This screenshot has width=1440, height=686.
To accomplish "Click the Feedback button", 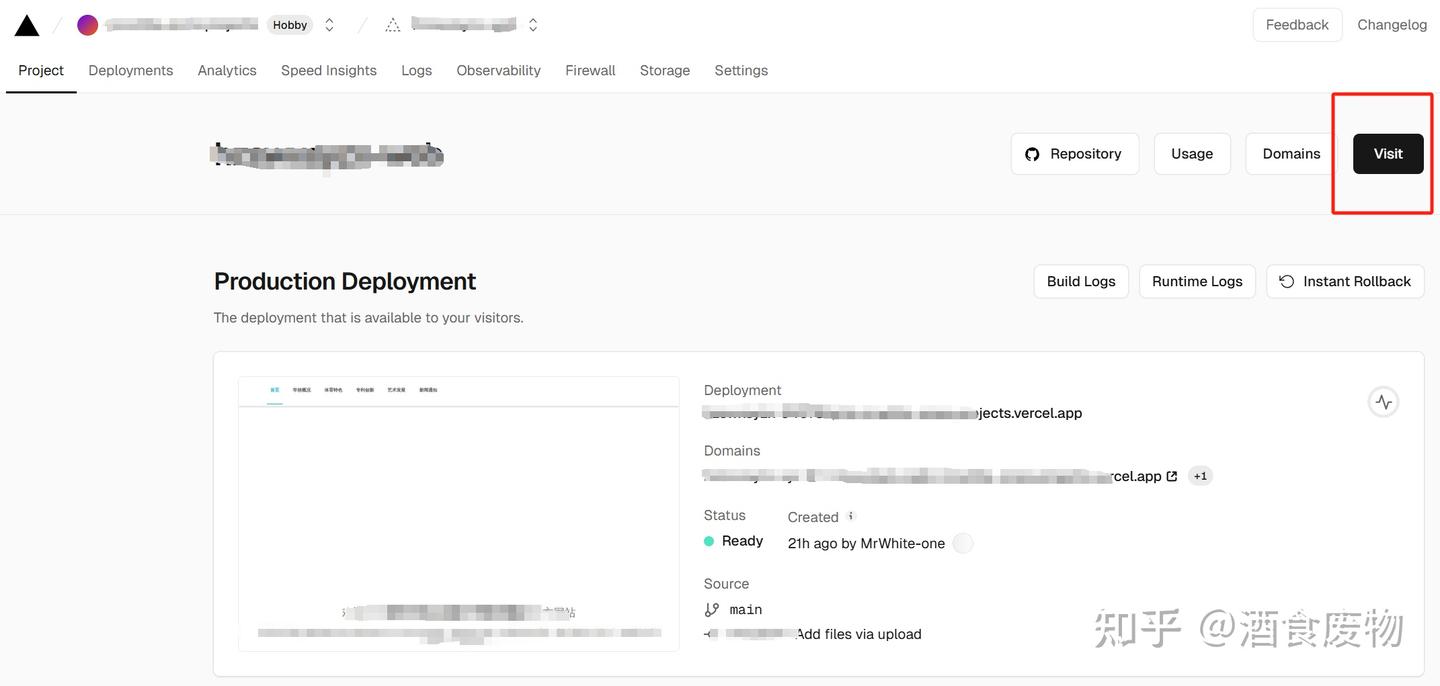I will (1296, 24).
